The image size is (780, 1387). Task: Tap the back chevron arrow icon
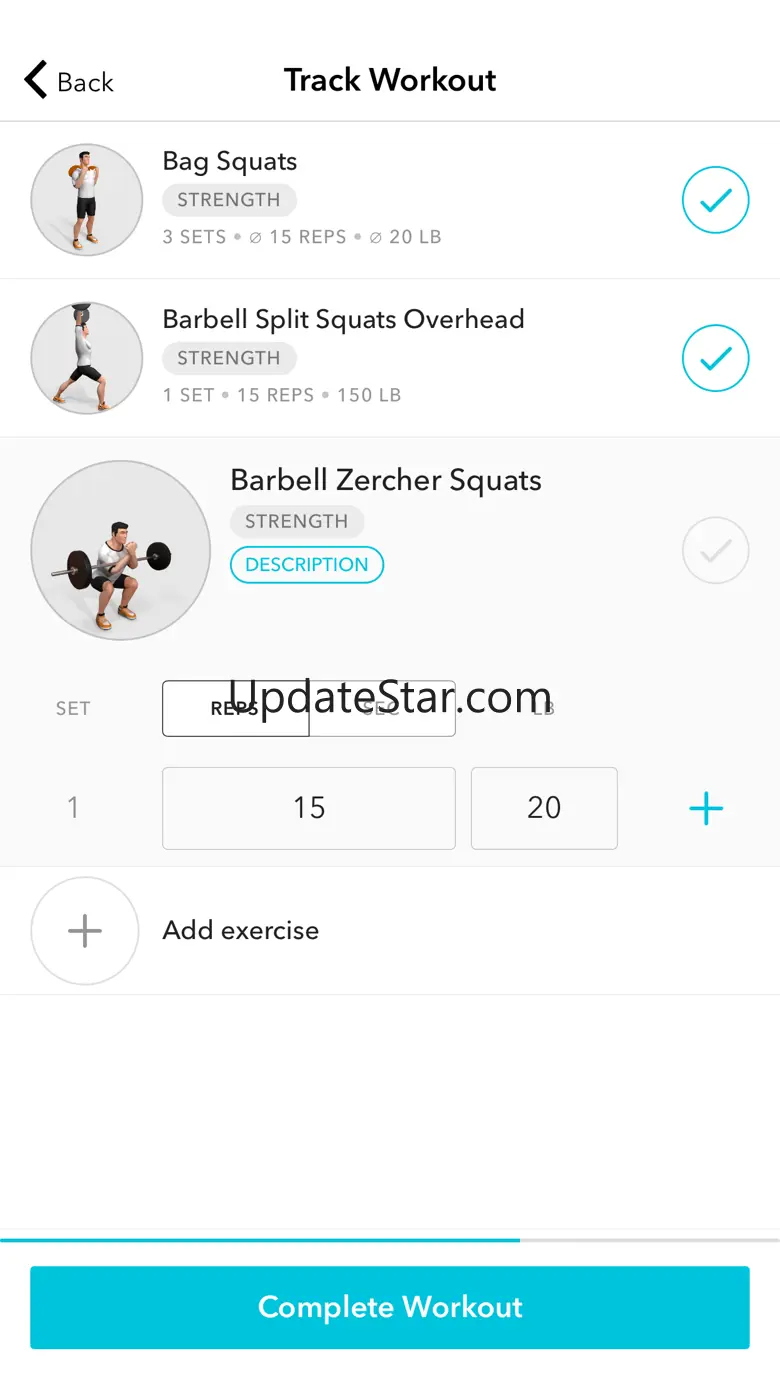[x=36, y=80]
